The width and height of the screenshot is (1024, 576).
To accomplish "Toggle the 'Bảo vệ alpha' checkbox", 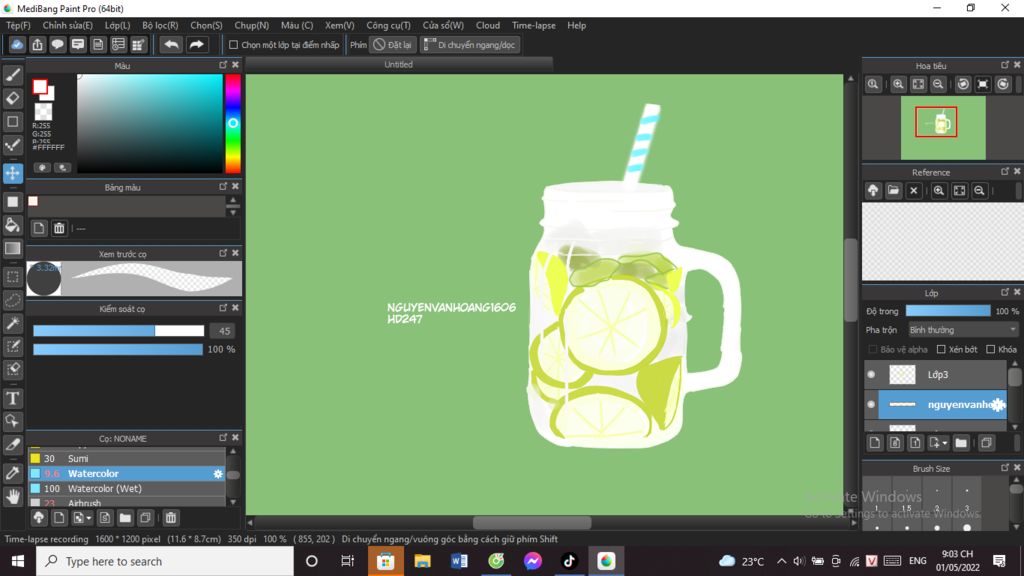I will tap(872, 349).
